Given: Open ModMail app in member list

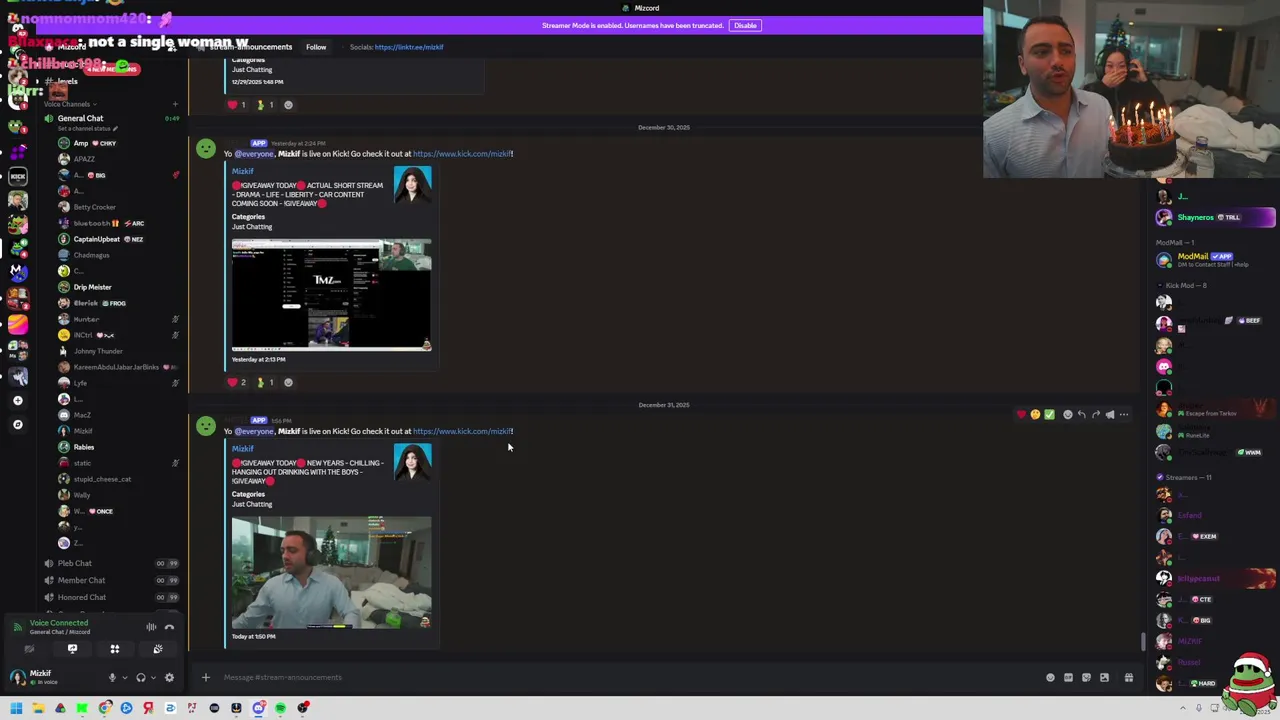Looking at the screenshot, I should (x=1214, y=260).
